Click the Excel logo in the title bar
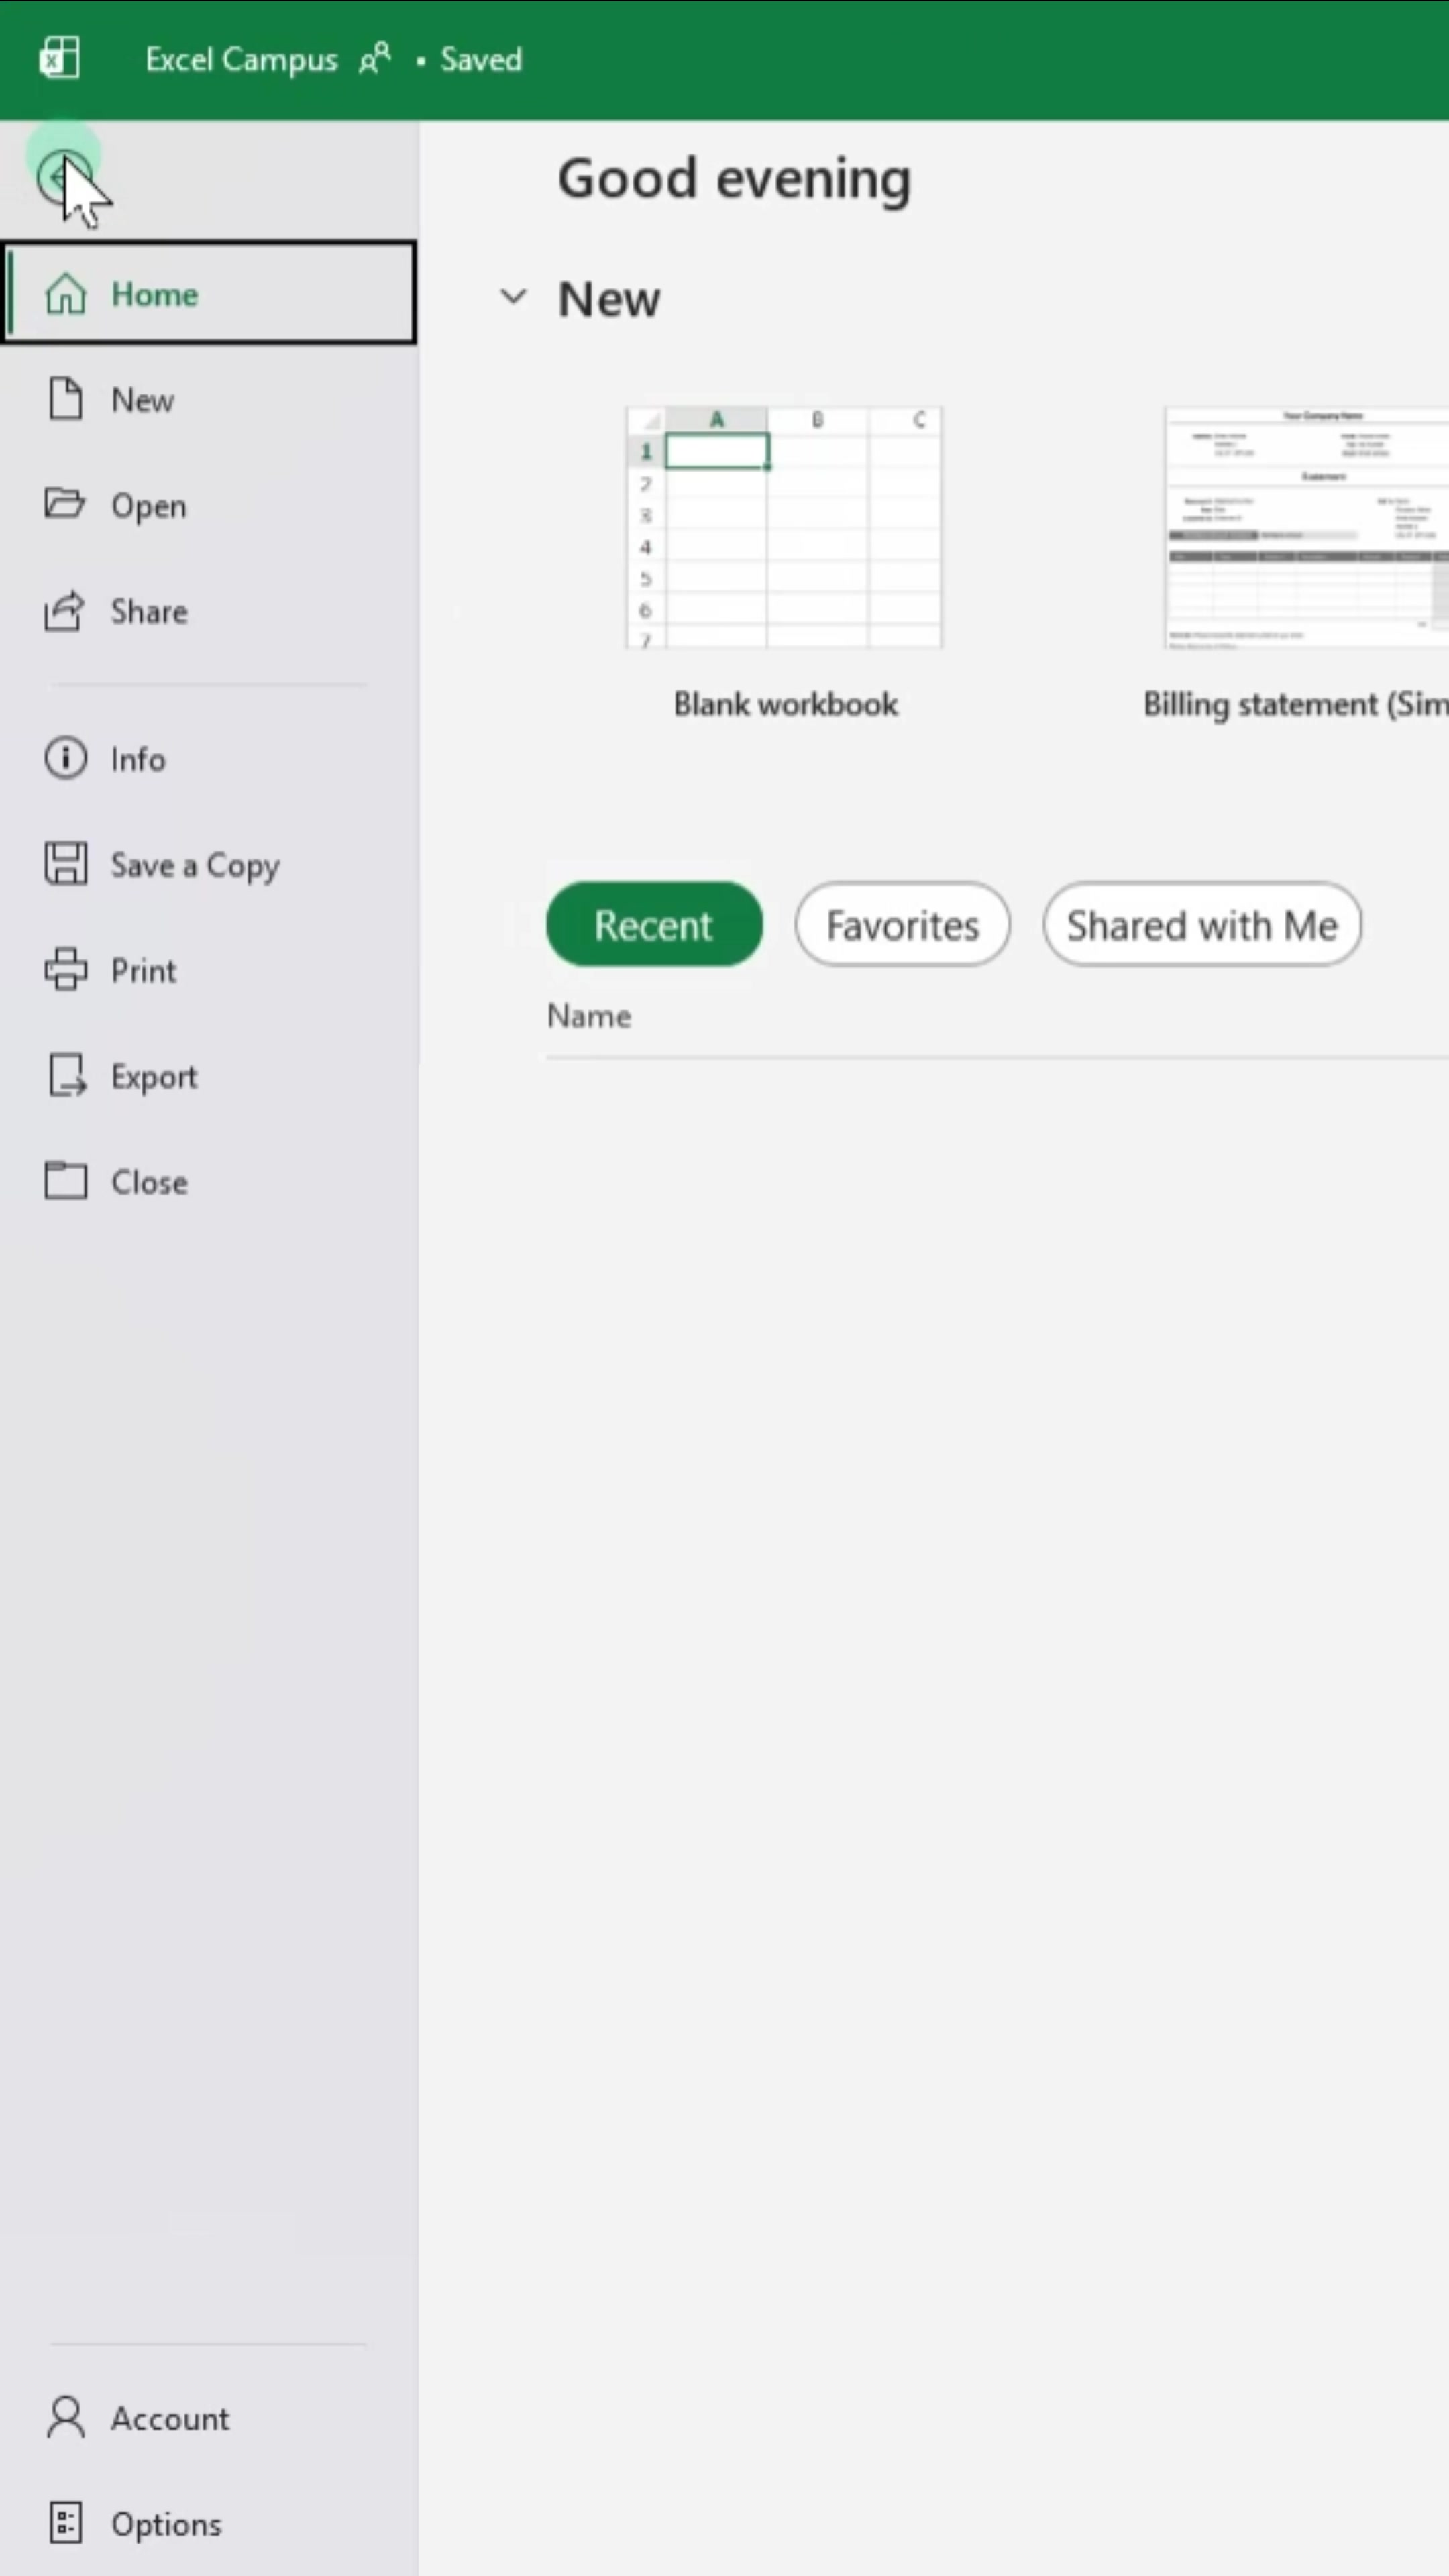The image size is (1449, 2576). coord(59,58)
